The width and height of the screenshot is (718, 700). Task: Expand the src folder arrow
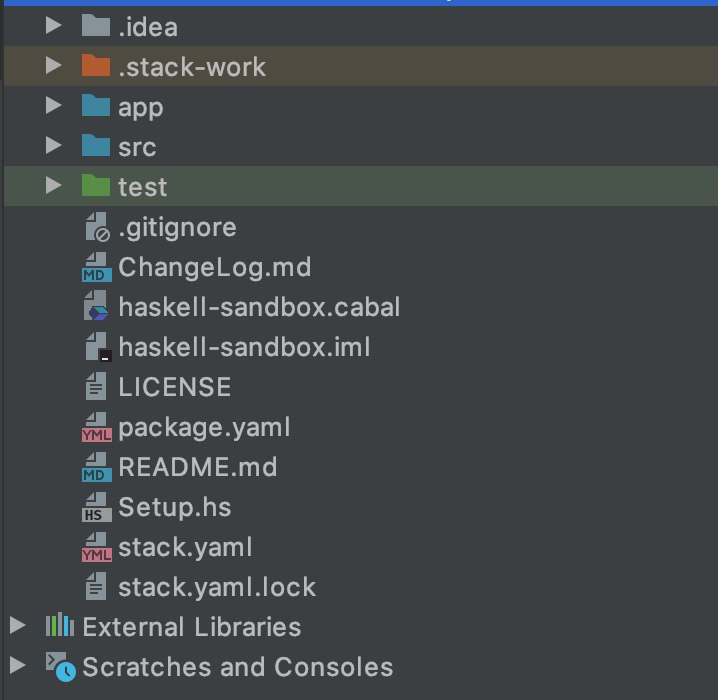click(x=55, y=147)
